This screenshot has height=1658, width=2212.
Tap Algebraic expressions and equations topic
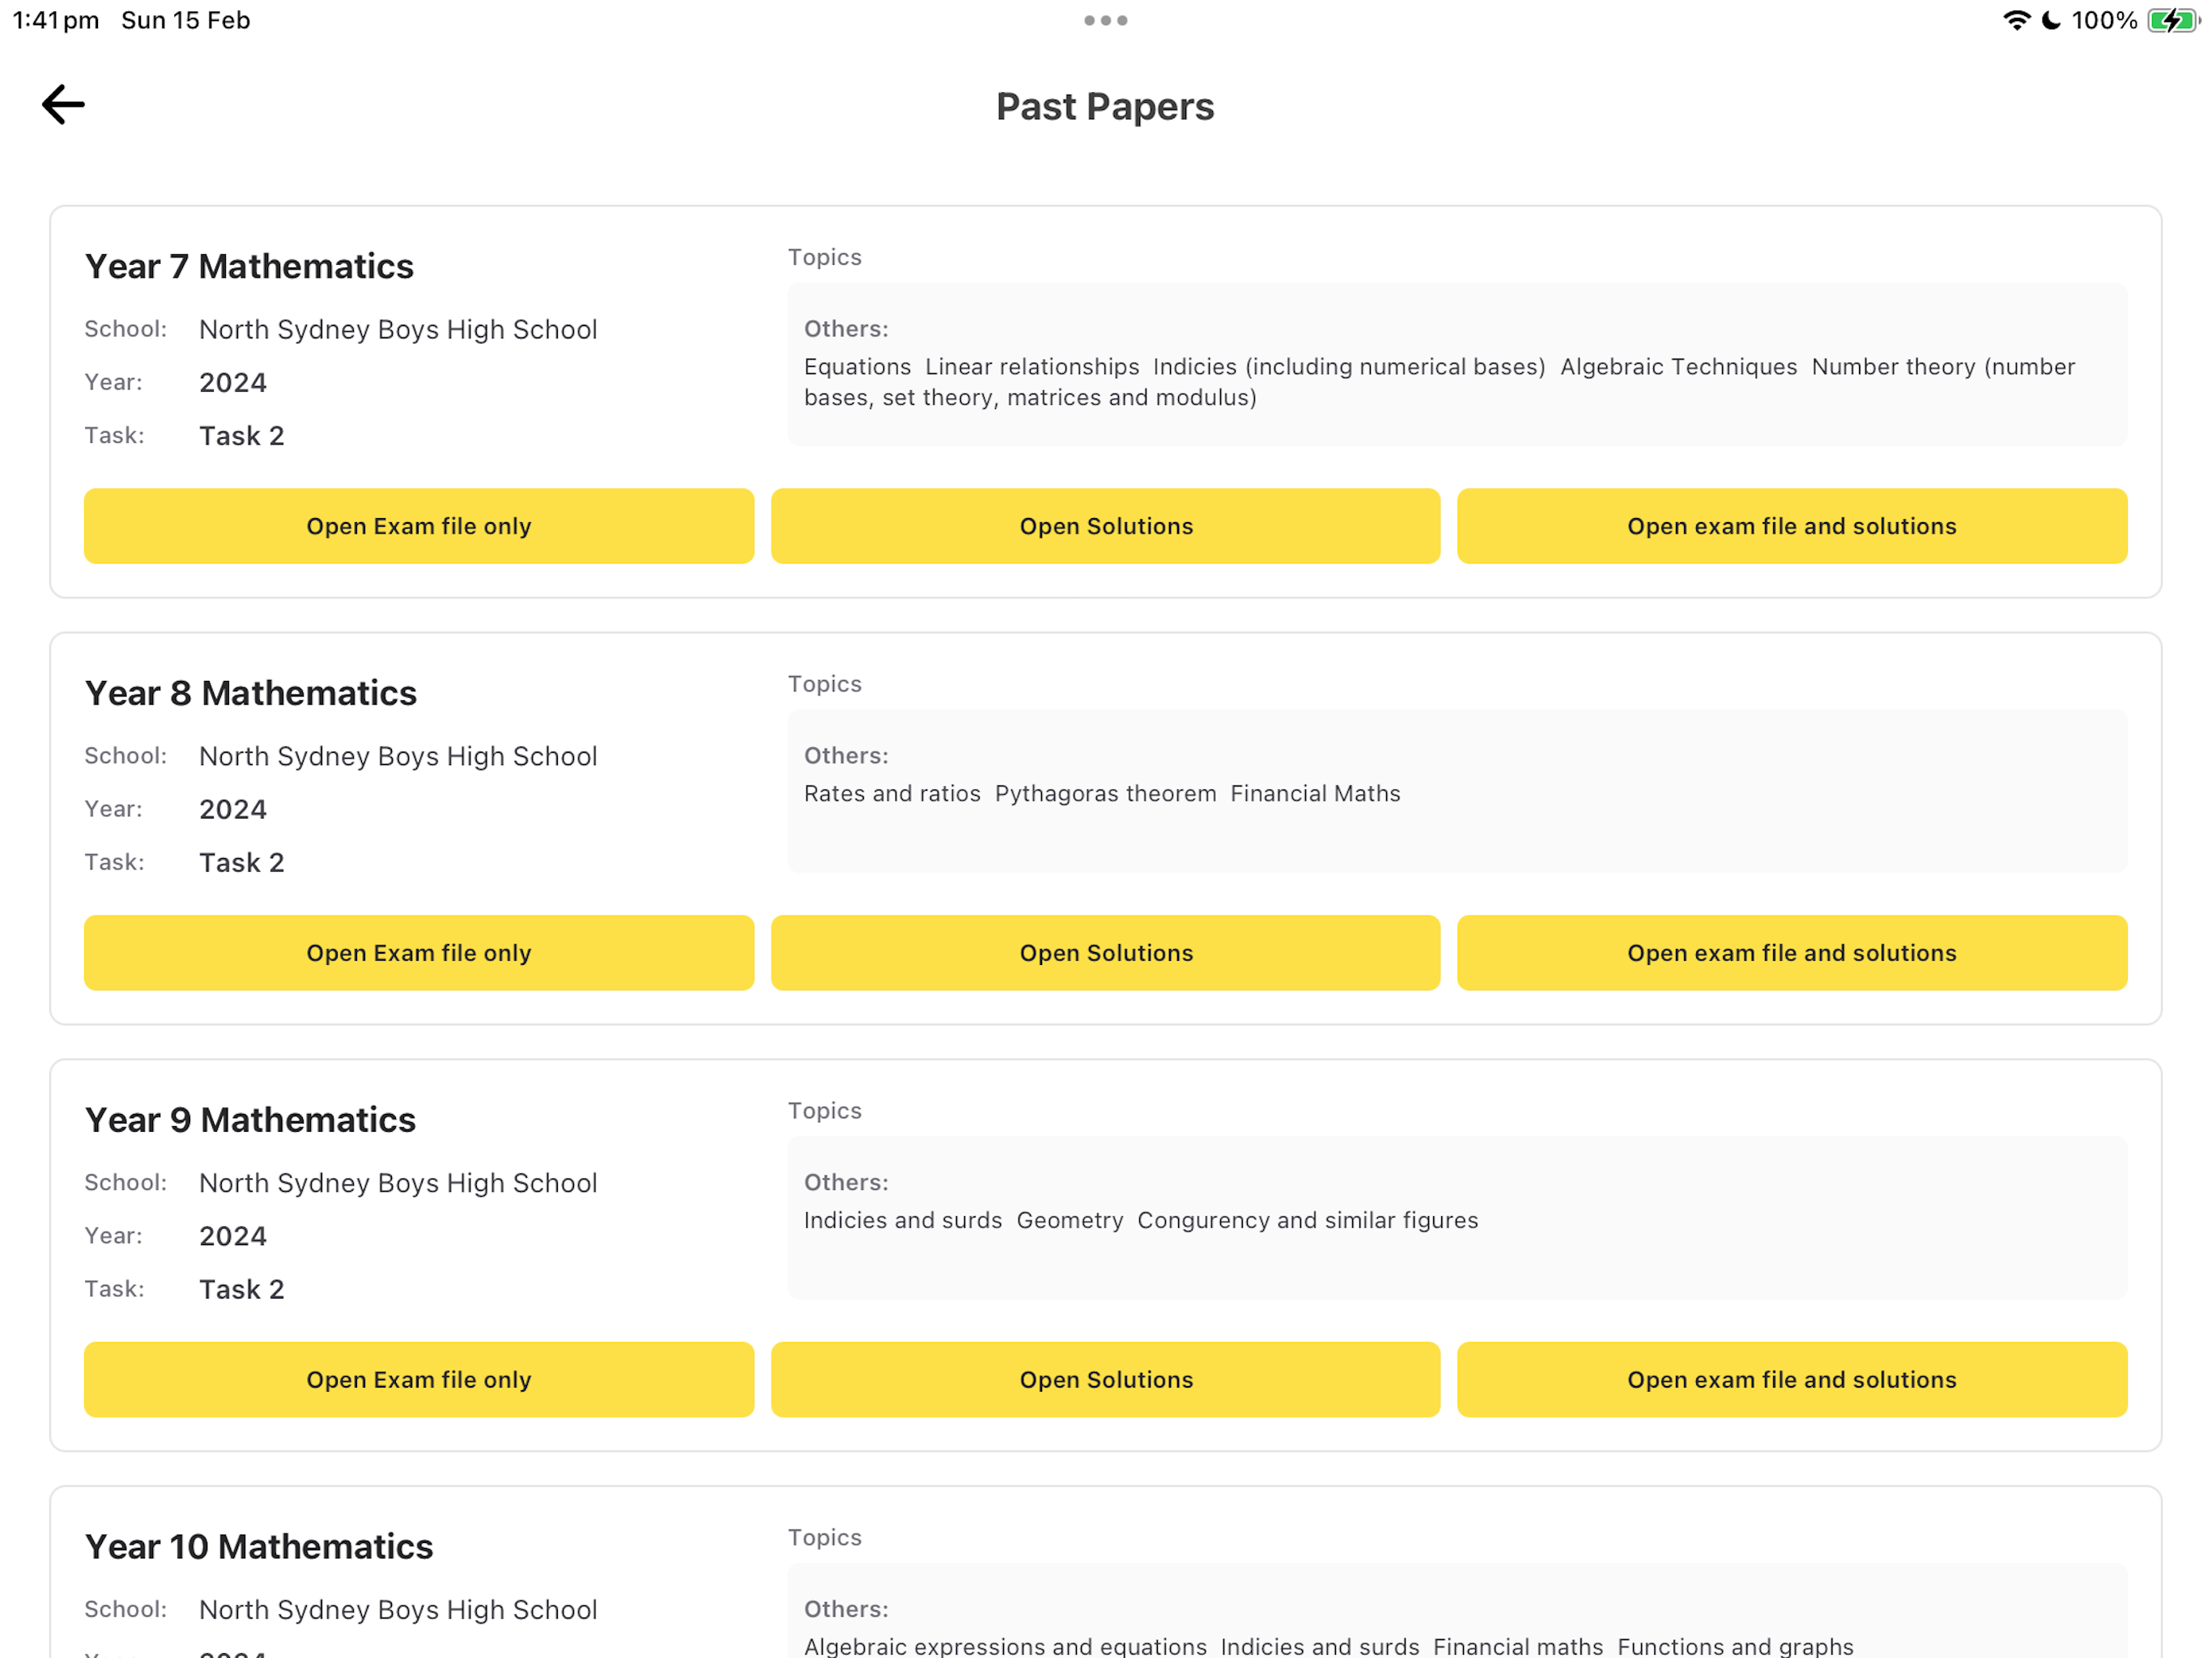tap(1005, 1646)
